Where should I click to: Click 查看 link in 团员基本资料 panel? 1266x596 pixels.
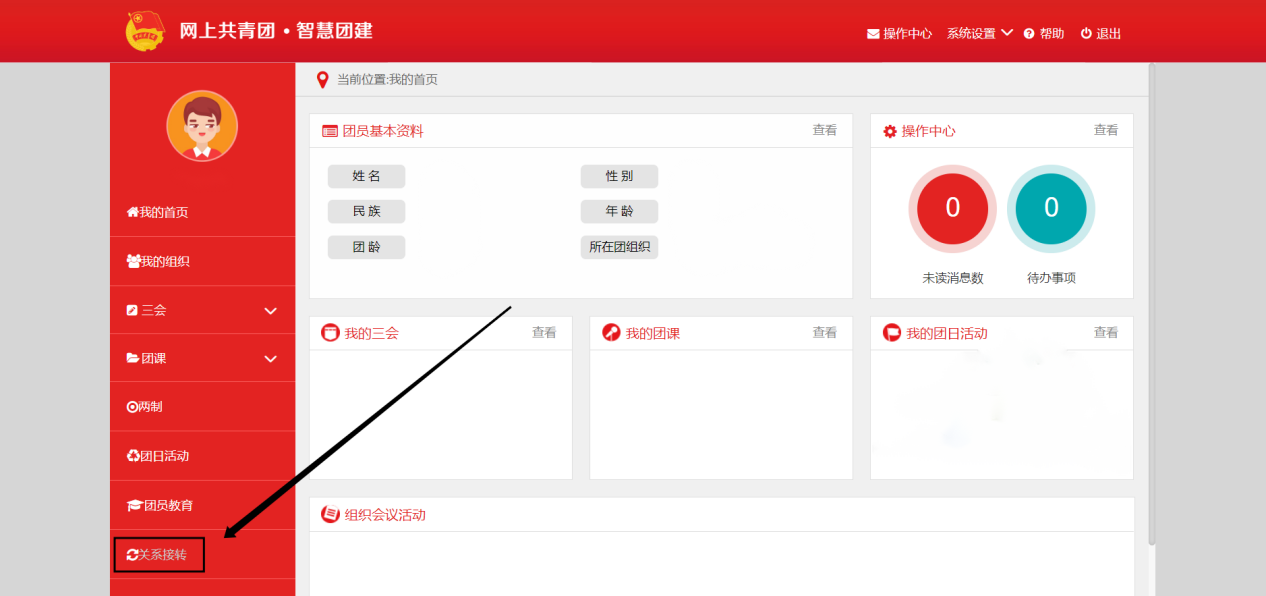(824, 130)
